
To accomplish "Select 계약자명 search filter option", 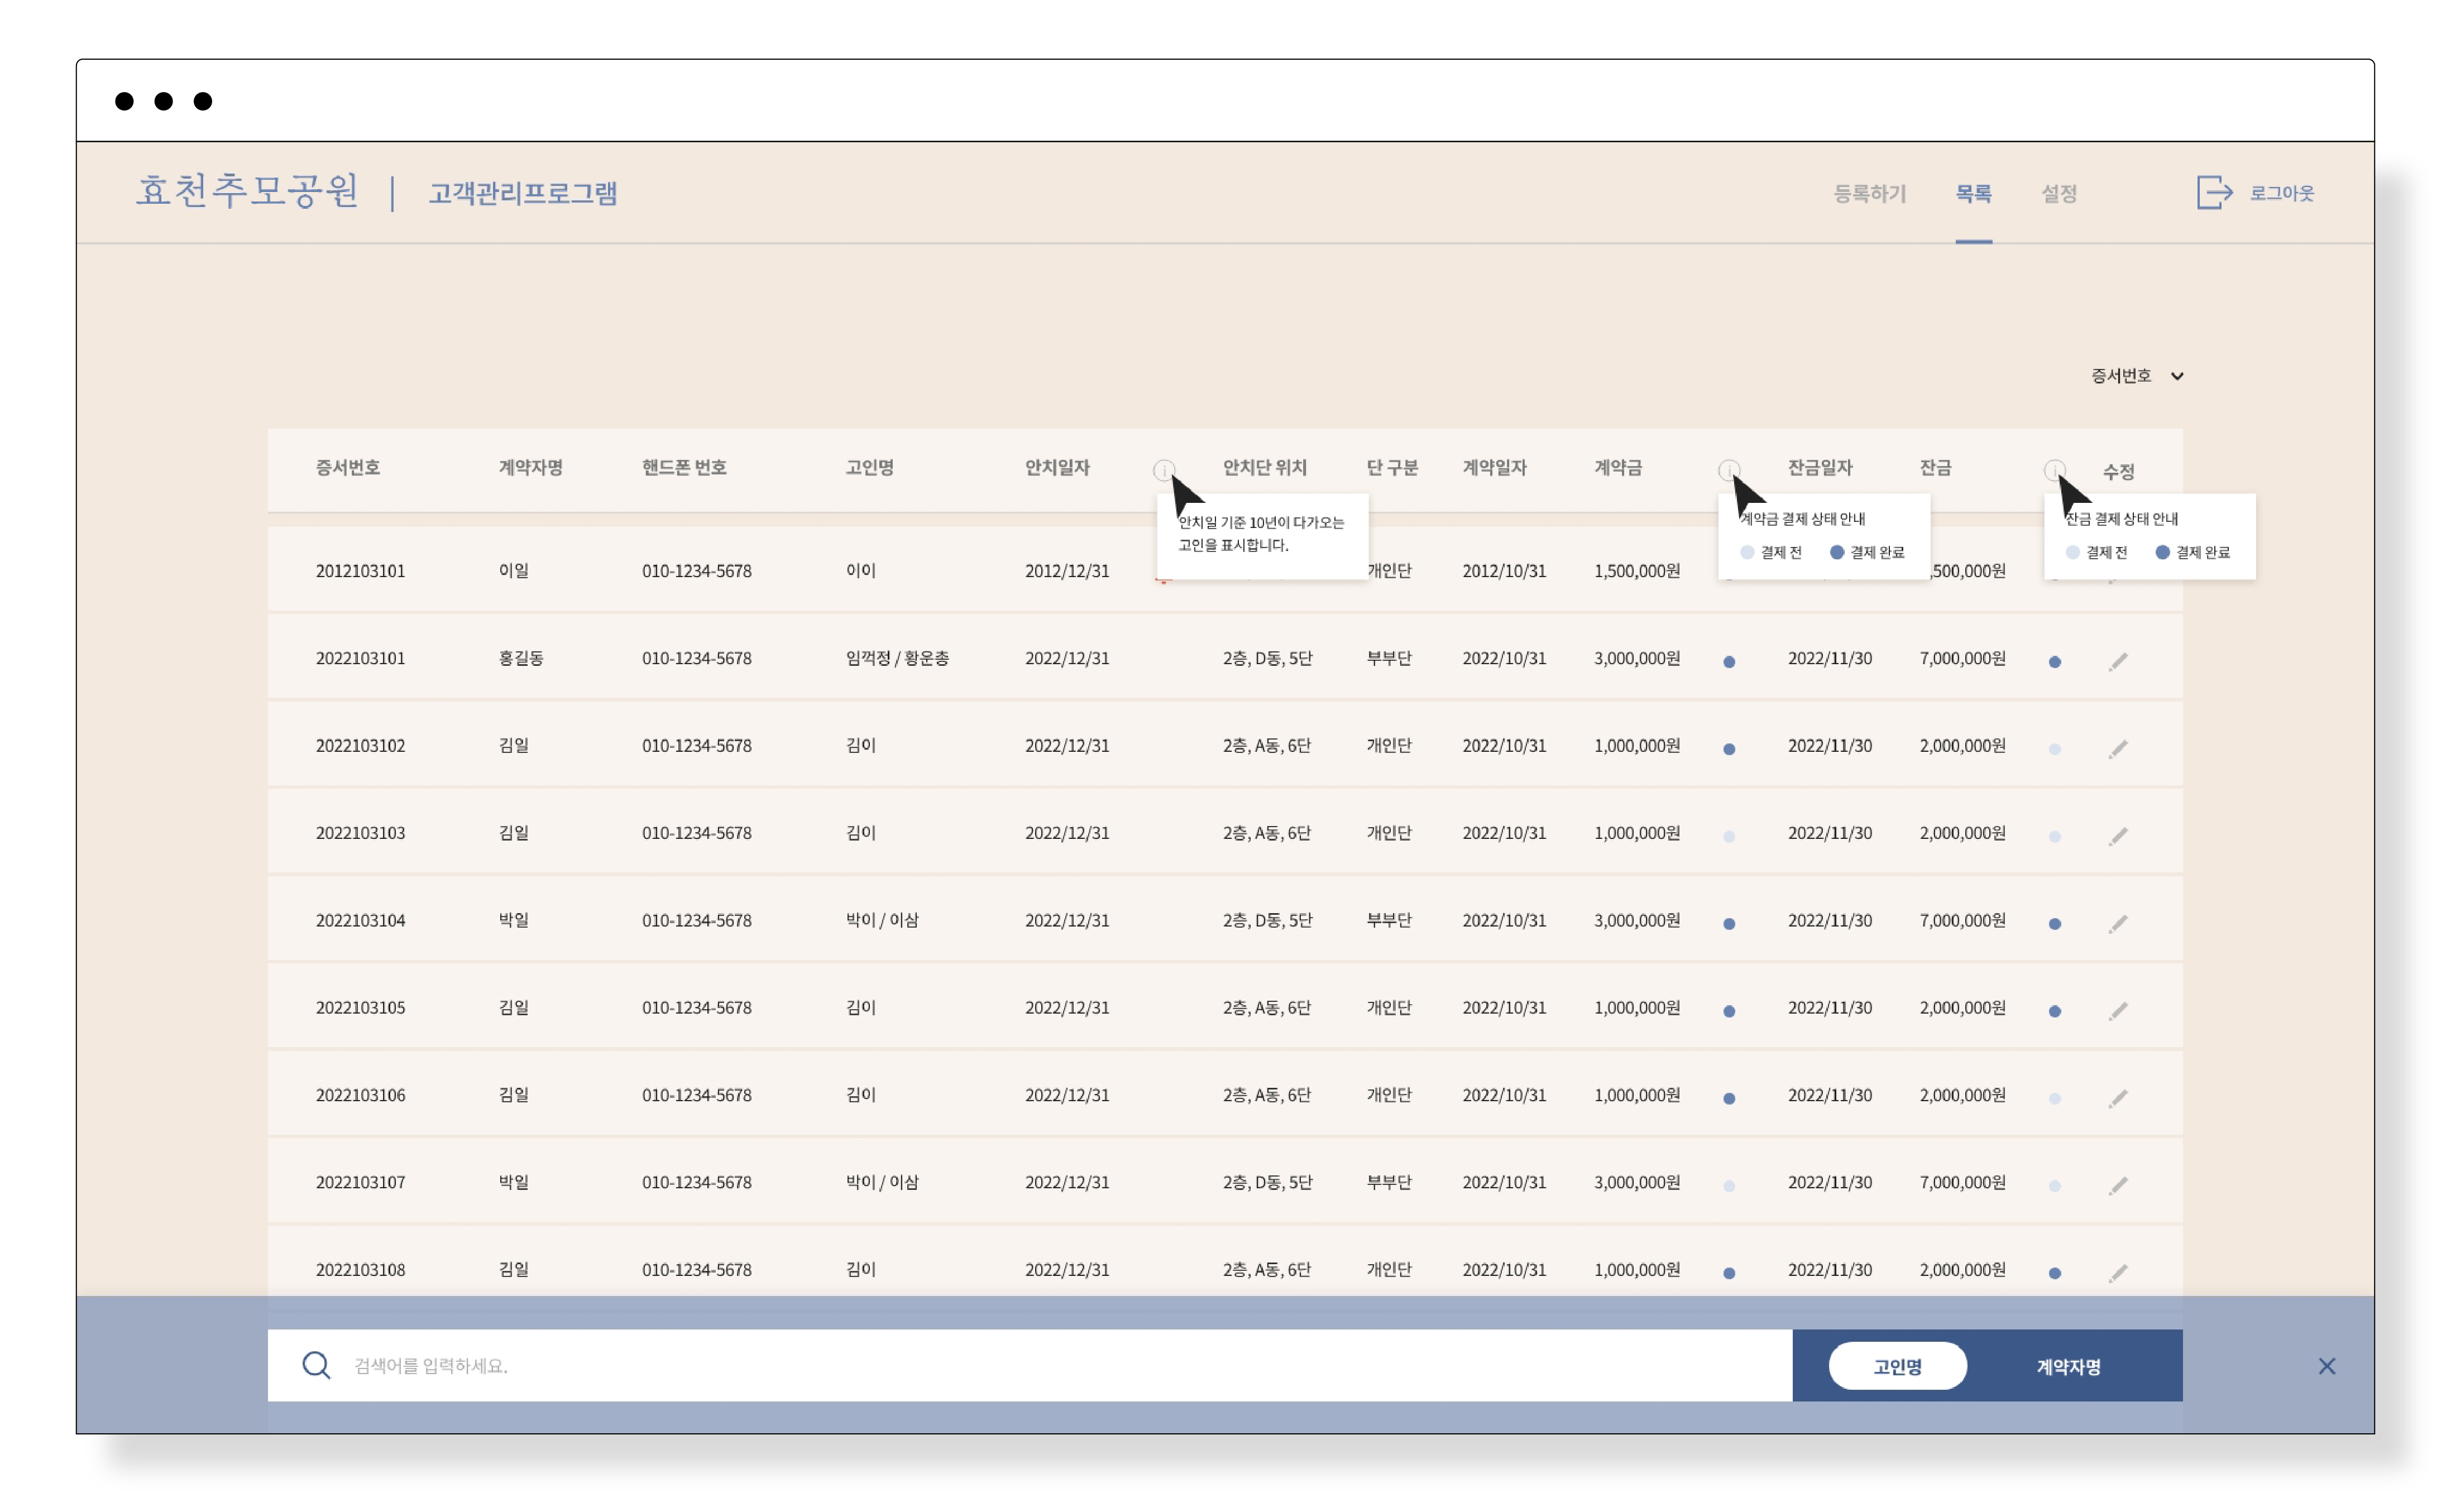I will [2068, 1366].
